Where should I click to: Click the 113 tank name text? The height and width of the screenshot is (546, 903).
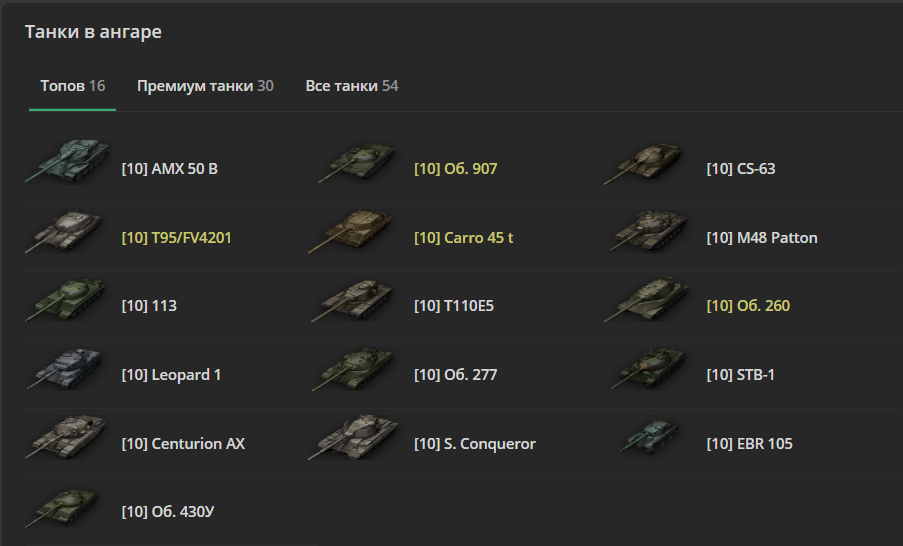point(149,306)
